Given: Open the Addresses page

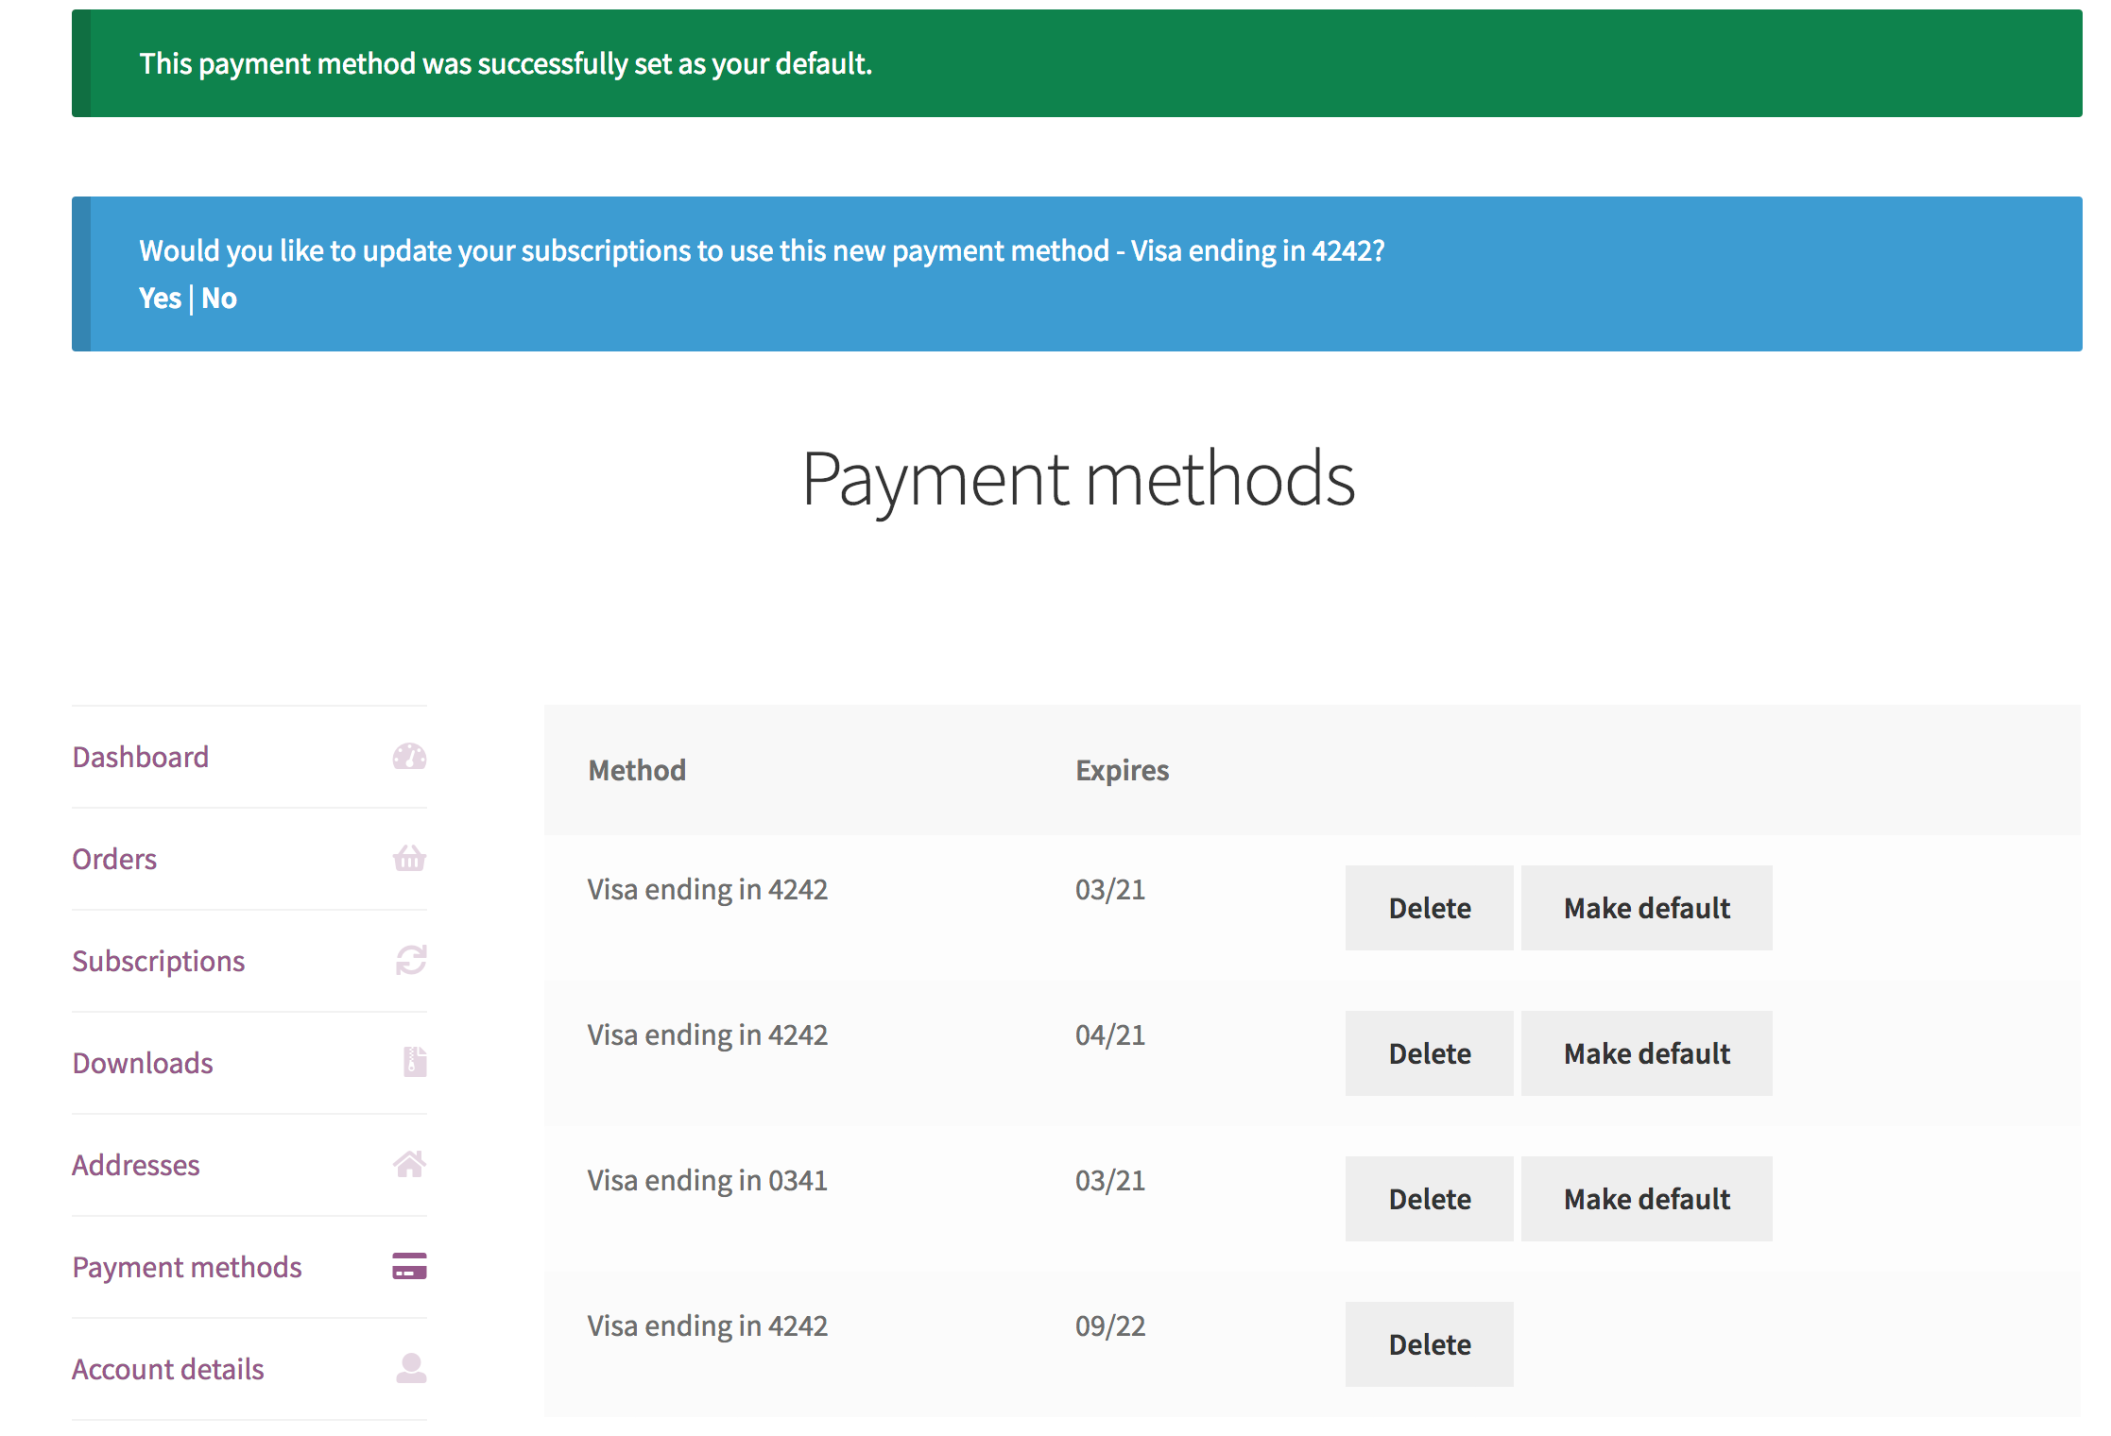Looking at the screenshot, I should (x=136, y=1164).
